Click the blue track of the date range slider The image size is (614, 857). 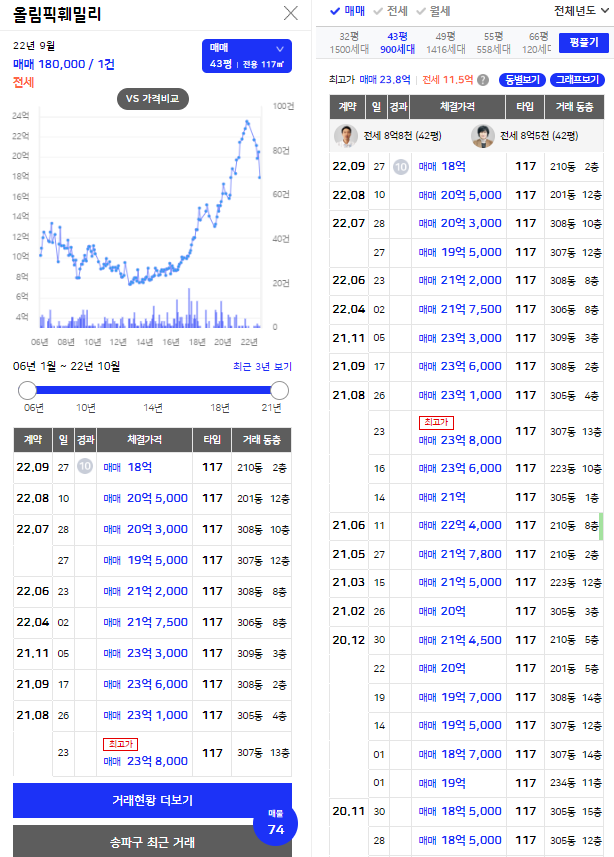pyautogui.click(x=153, y=390)
